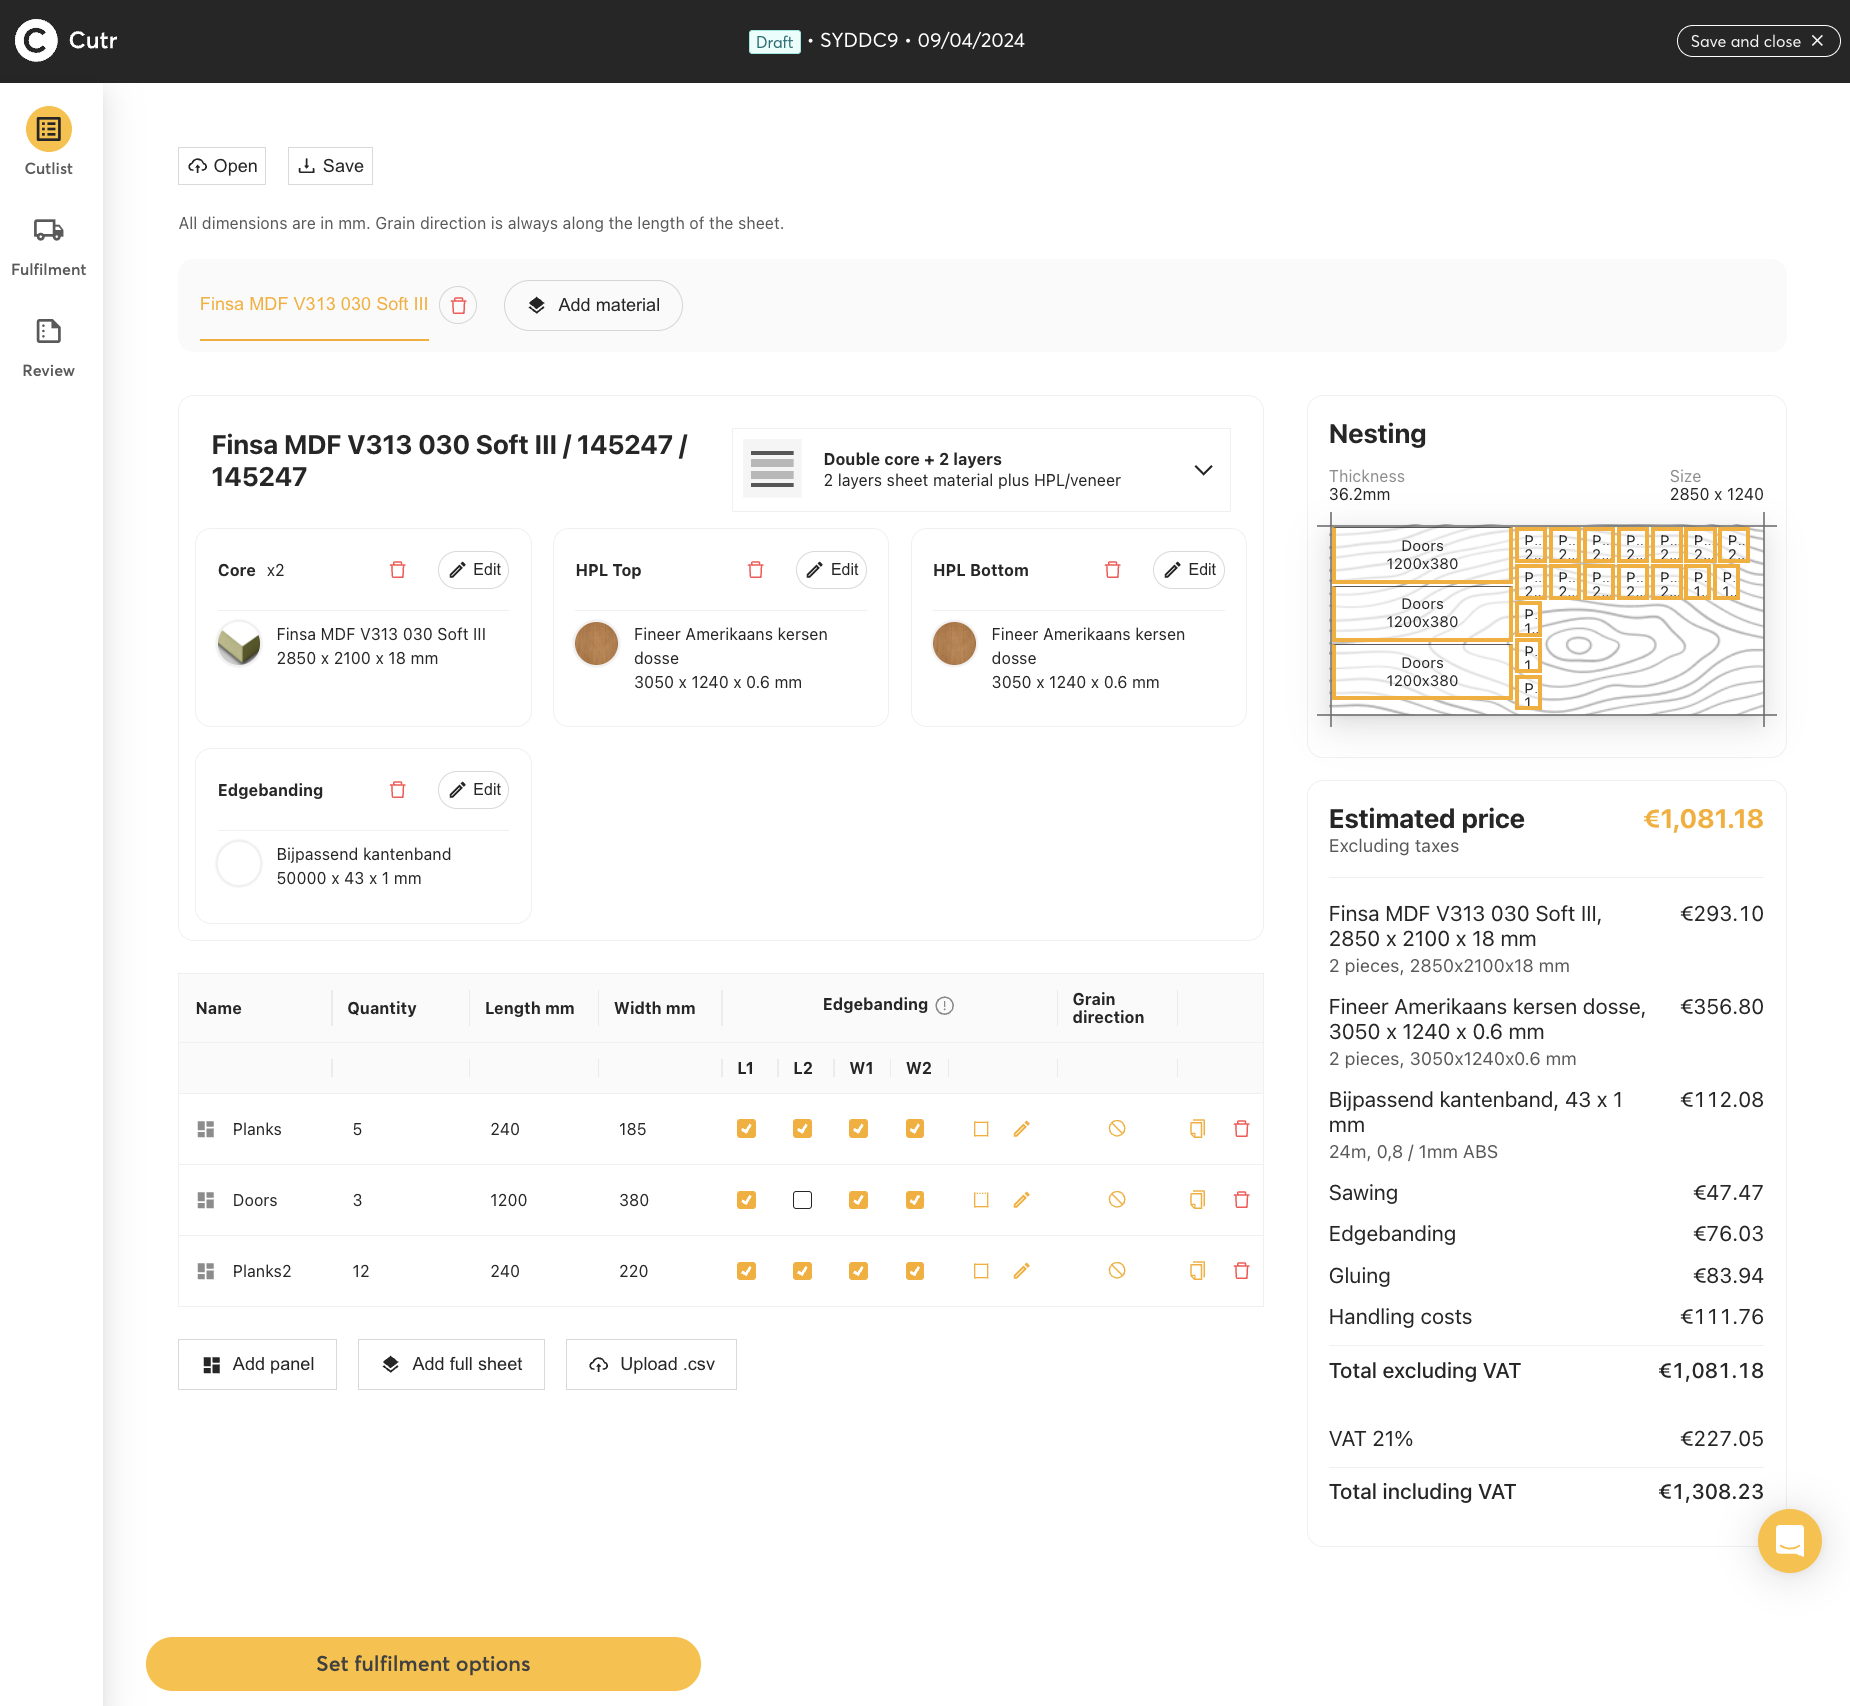The image size is (1850, 1706).
Task: Open the chat support bubble
Action: [x=1789, y=1541]
